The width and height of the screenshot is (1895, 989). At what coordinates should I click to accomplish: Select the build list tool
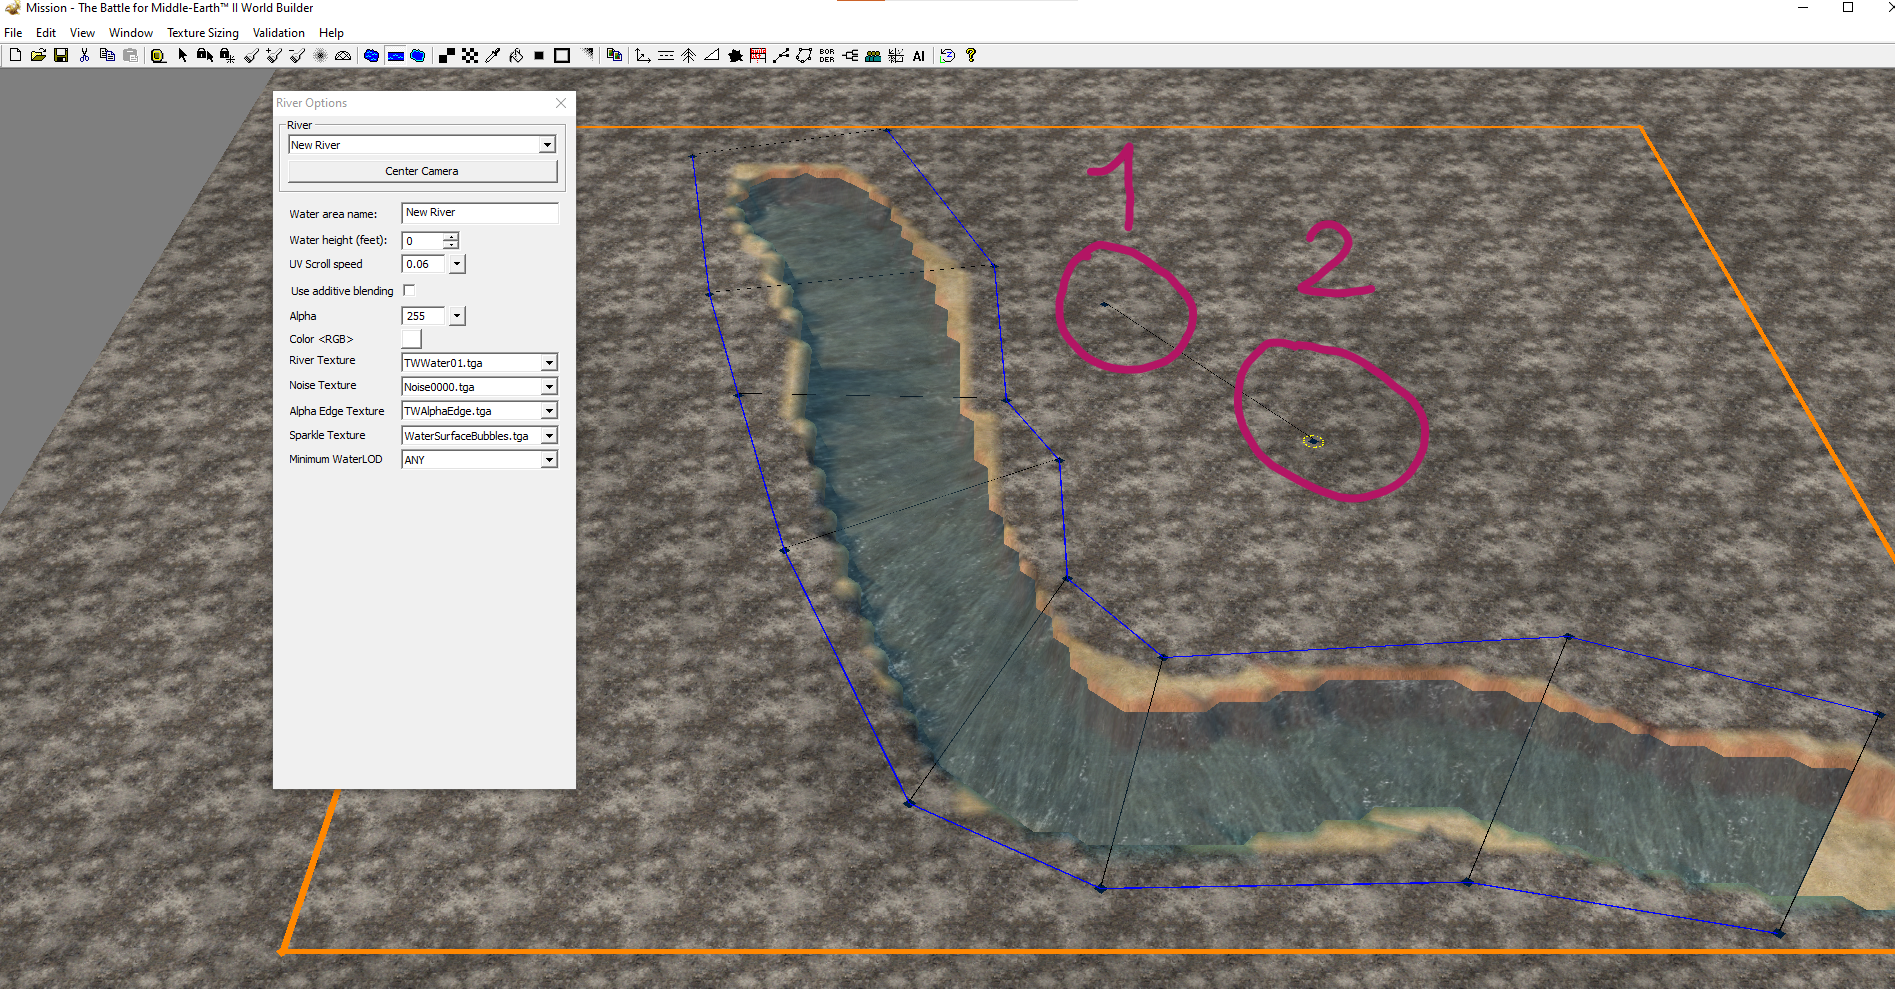tap(758, 56)
